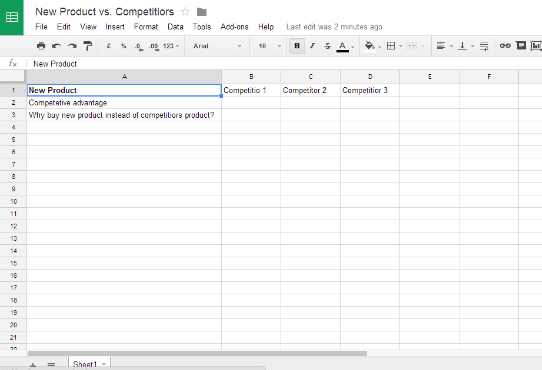Open the Sheet1 tab dropdown arrow
This screenshot has height=370, width=542.
(x=104, y=364)
